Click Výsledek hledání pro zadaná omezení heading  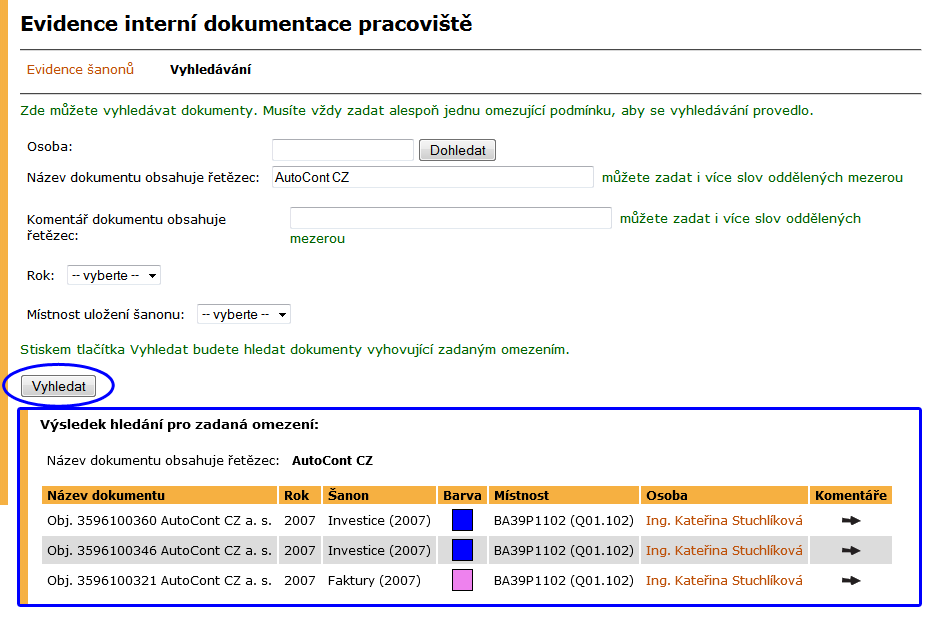pyautogui.click(x=180, y=424)
